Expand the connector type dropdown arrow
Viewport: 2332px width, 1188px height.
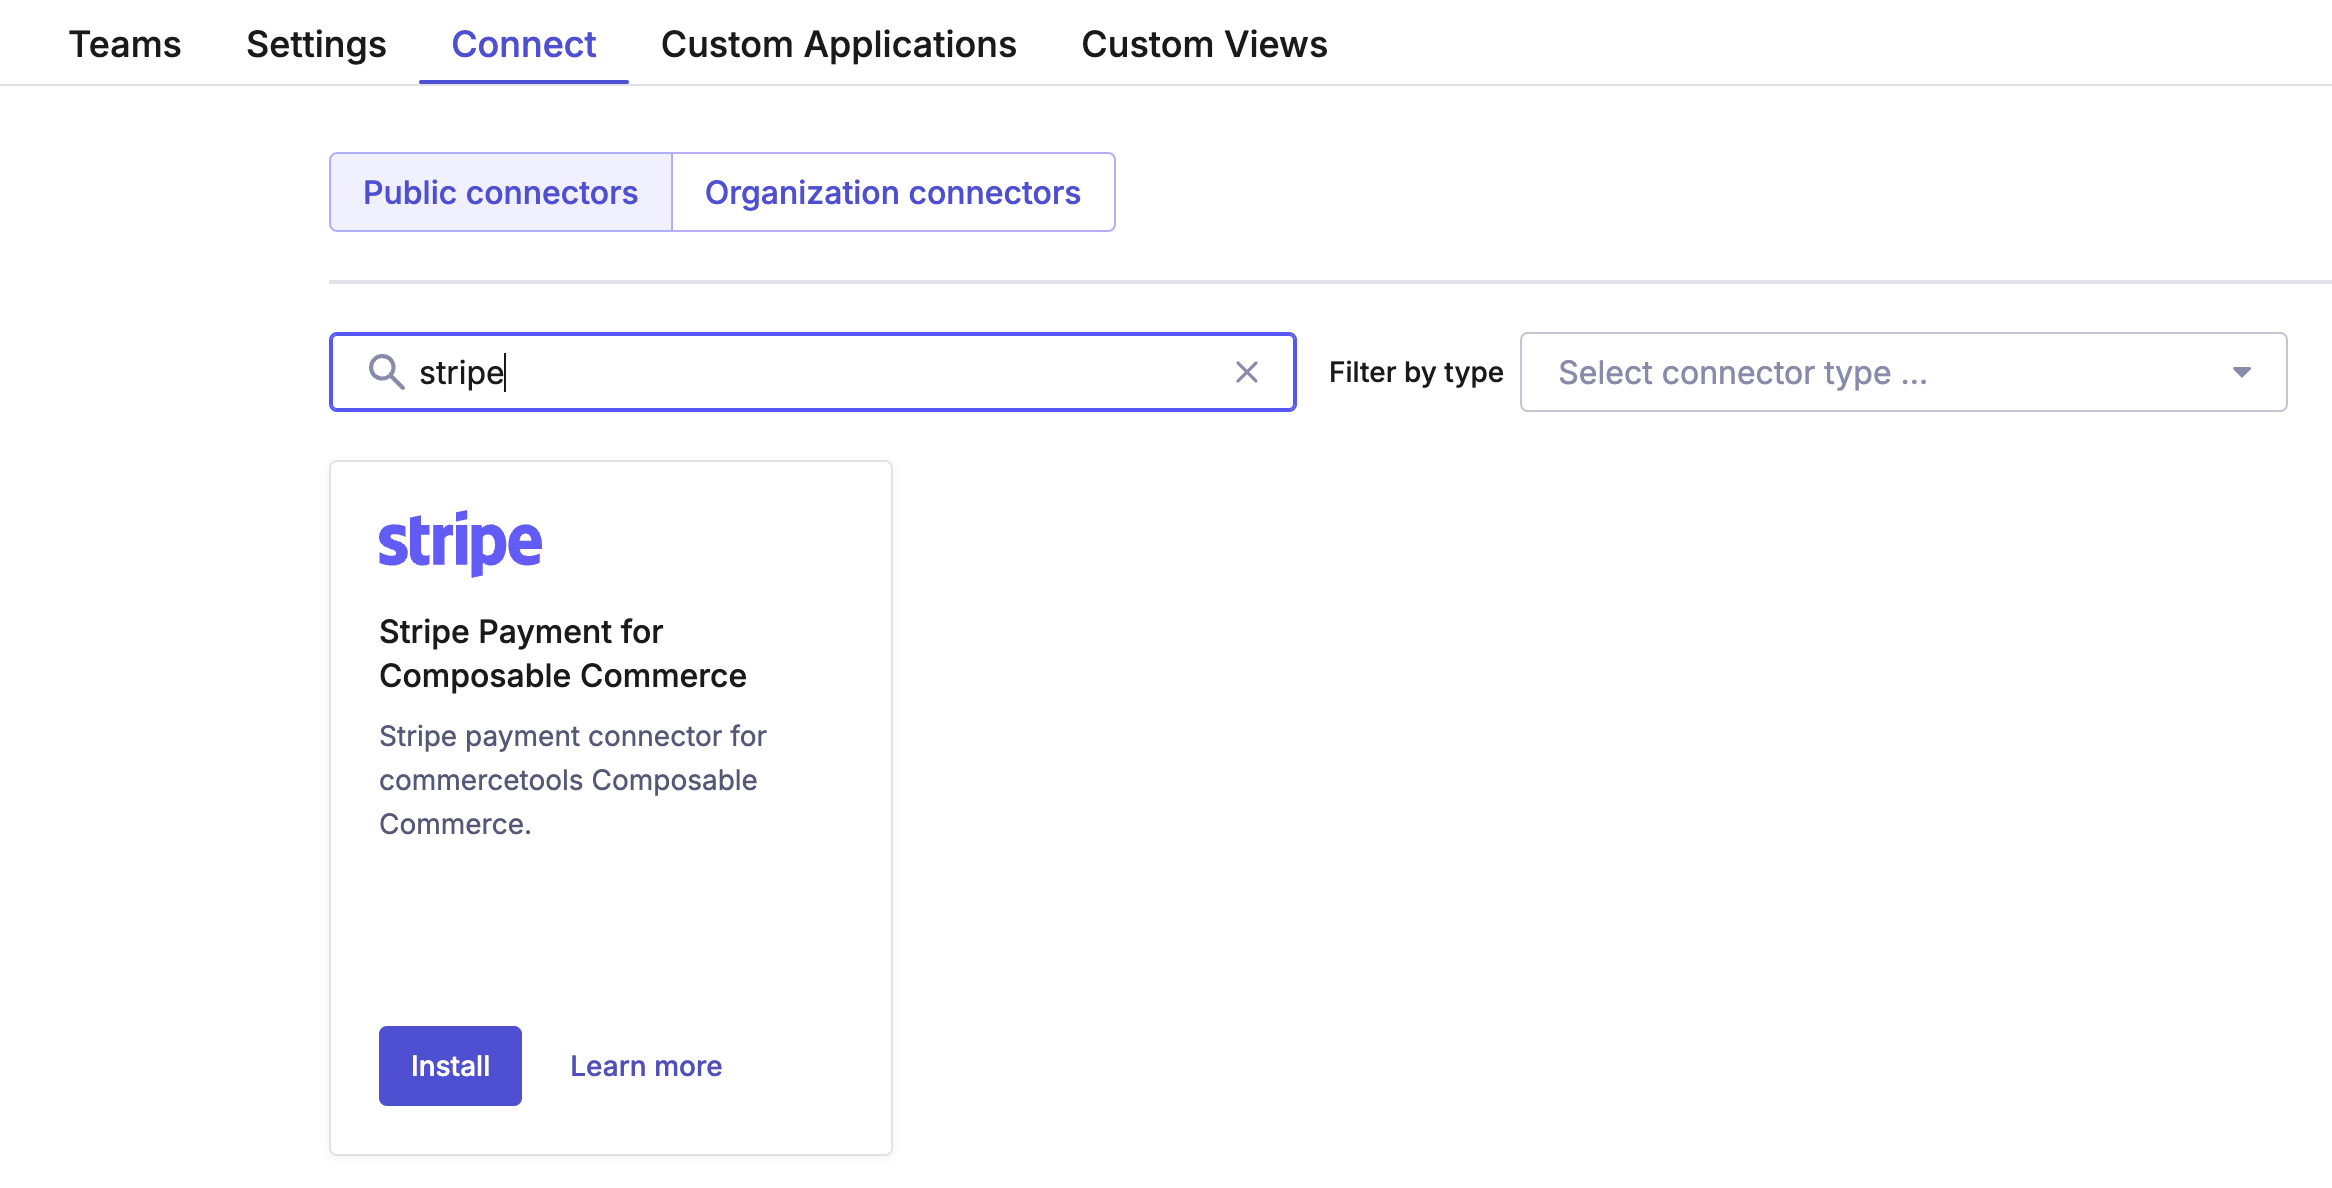pyautogui.click(x=2242, y=372)
